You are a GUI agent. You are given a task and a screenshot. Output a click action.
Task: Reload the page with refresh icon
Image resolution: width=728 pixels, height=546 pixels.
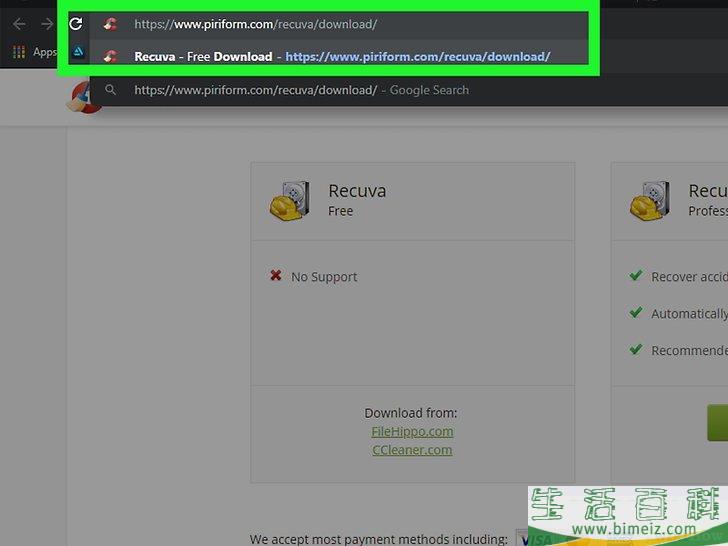point(76,24)
